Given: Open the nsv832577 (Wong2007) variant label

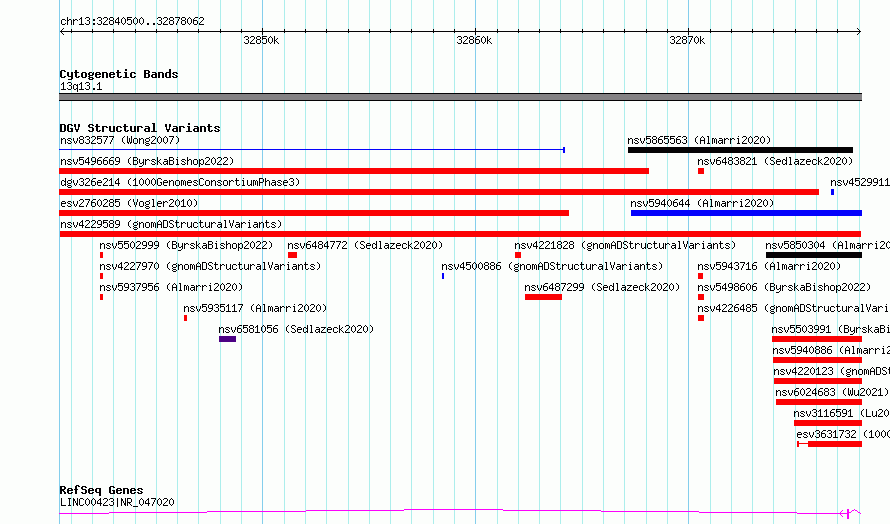Looking at the screenshot, I should point(120,140).
